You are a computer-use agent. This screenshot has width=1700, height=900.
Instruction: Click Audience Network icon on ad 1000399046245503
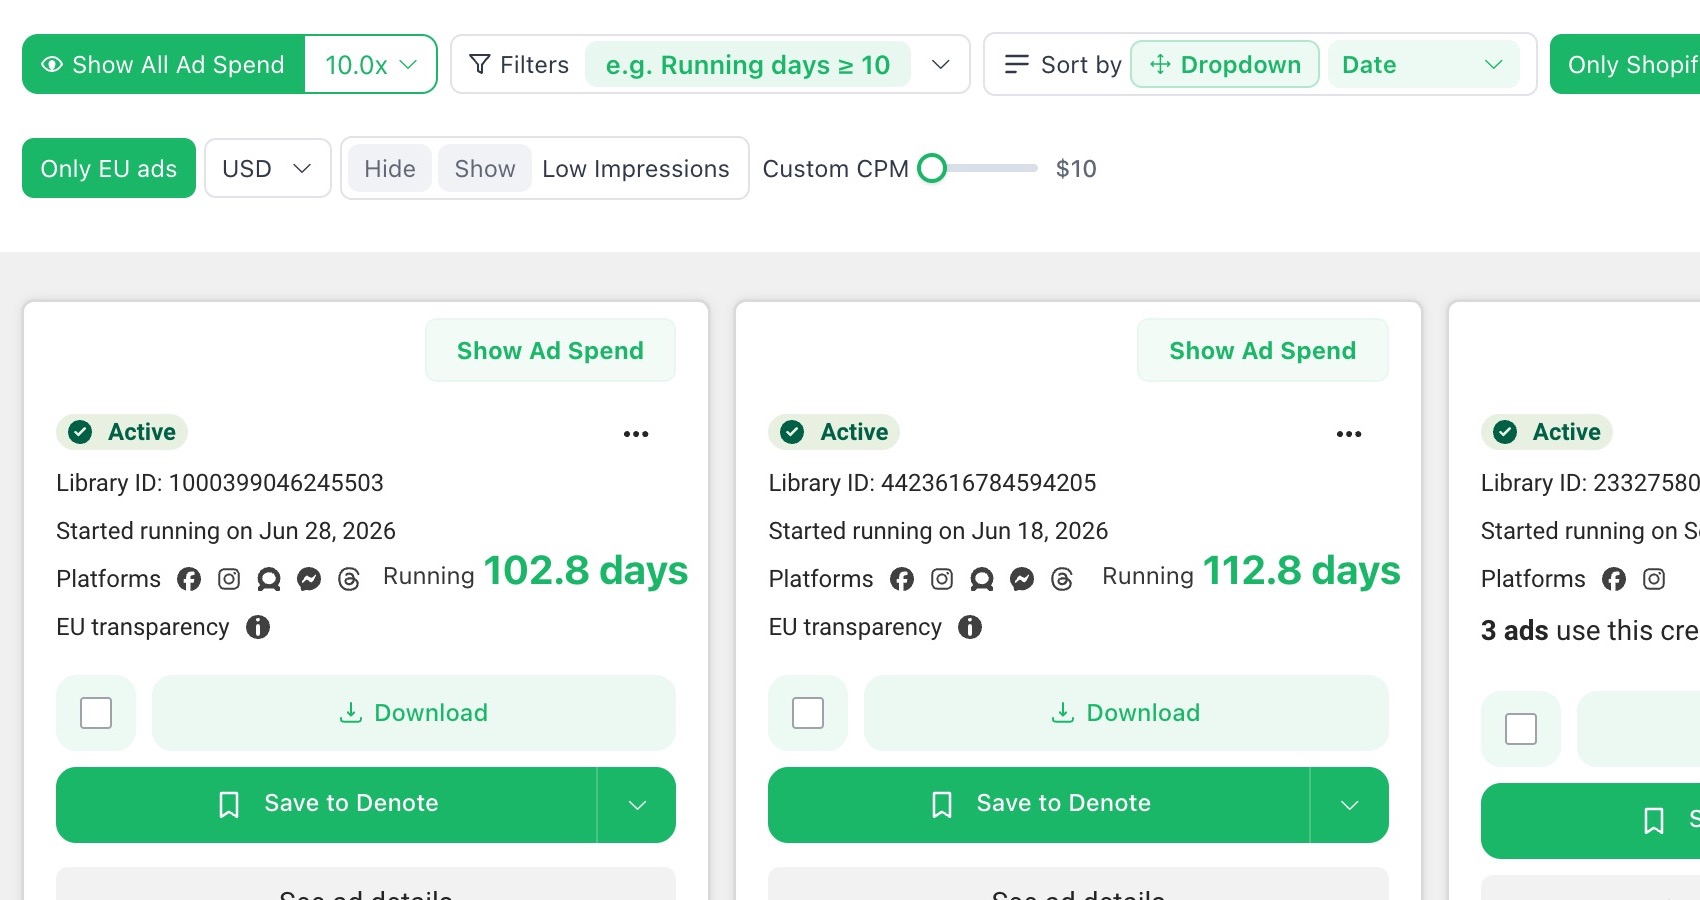(x=269, y=579)
